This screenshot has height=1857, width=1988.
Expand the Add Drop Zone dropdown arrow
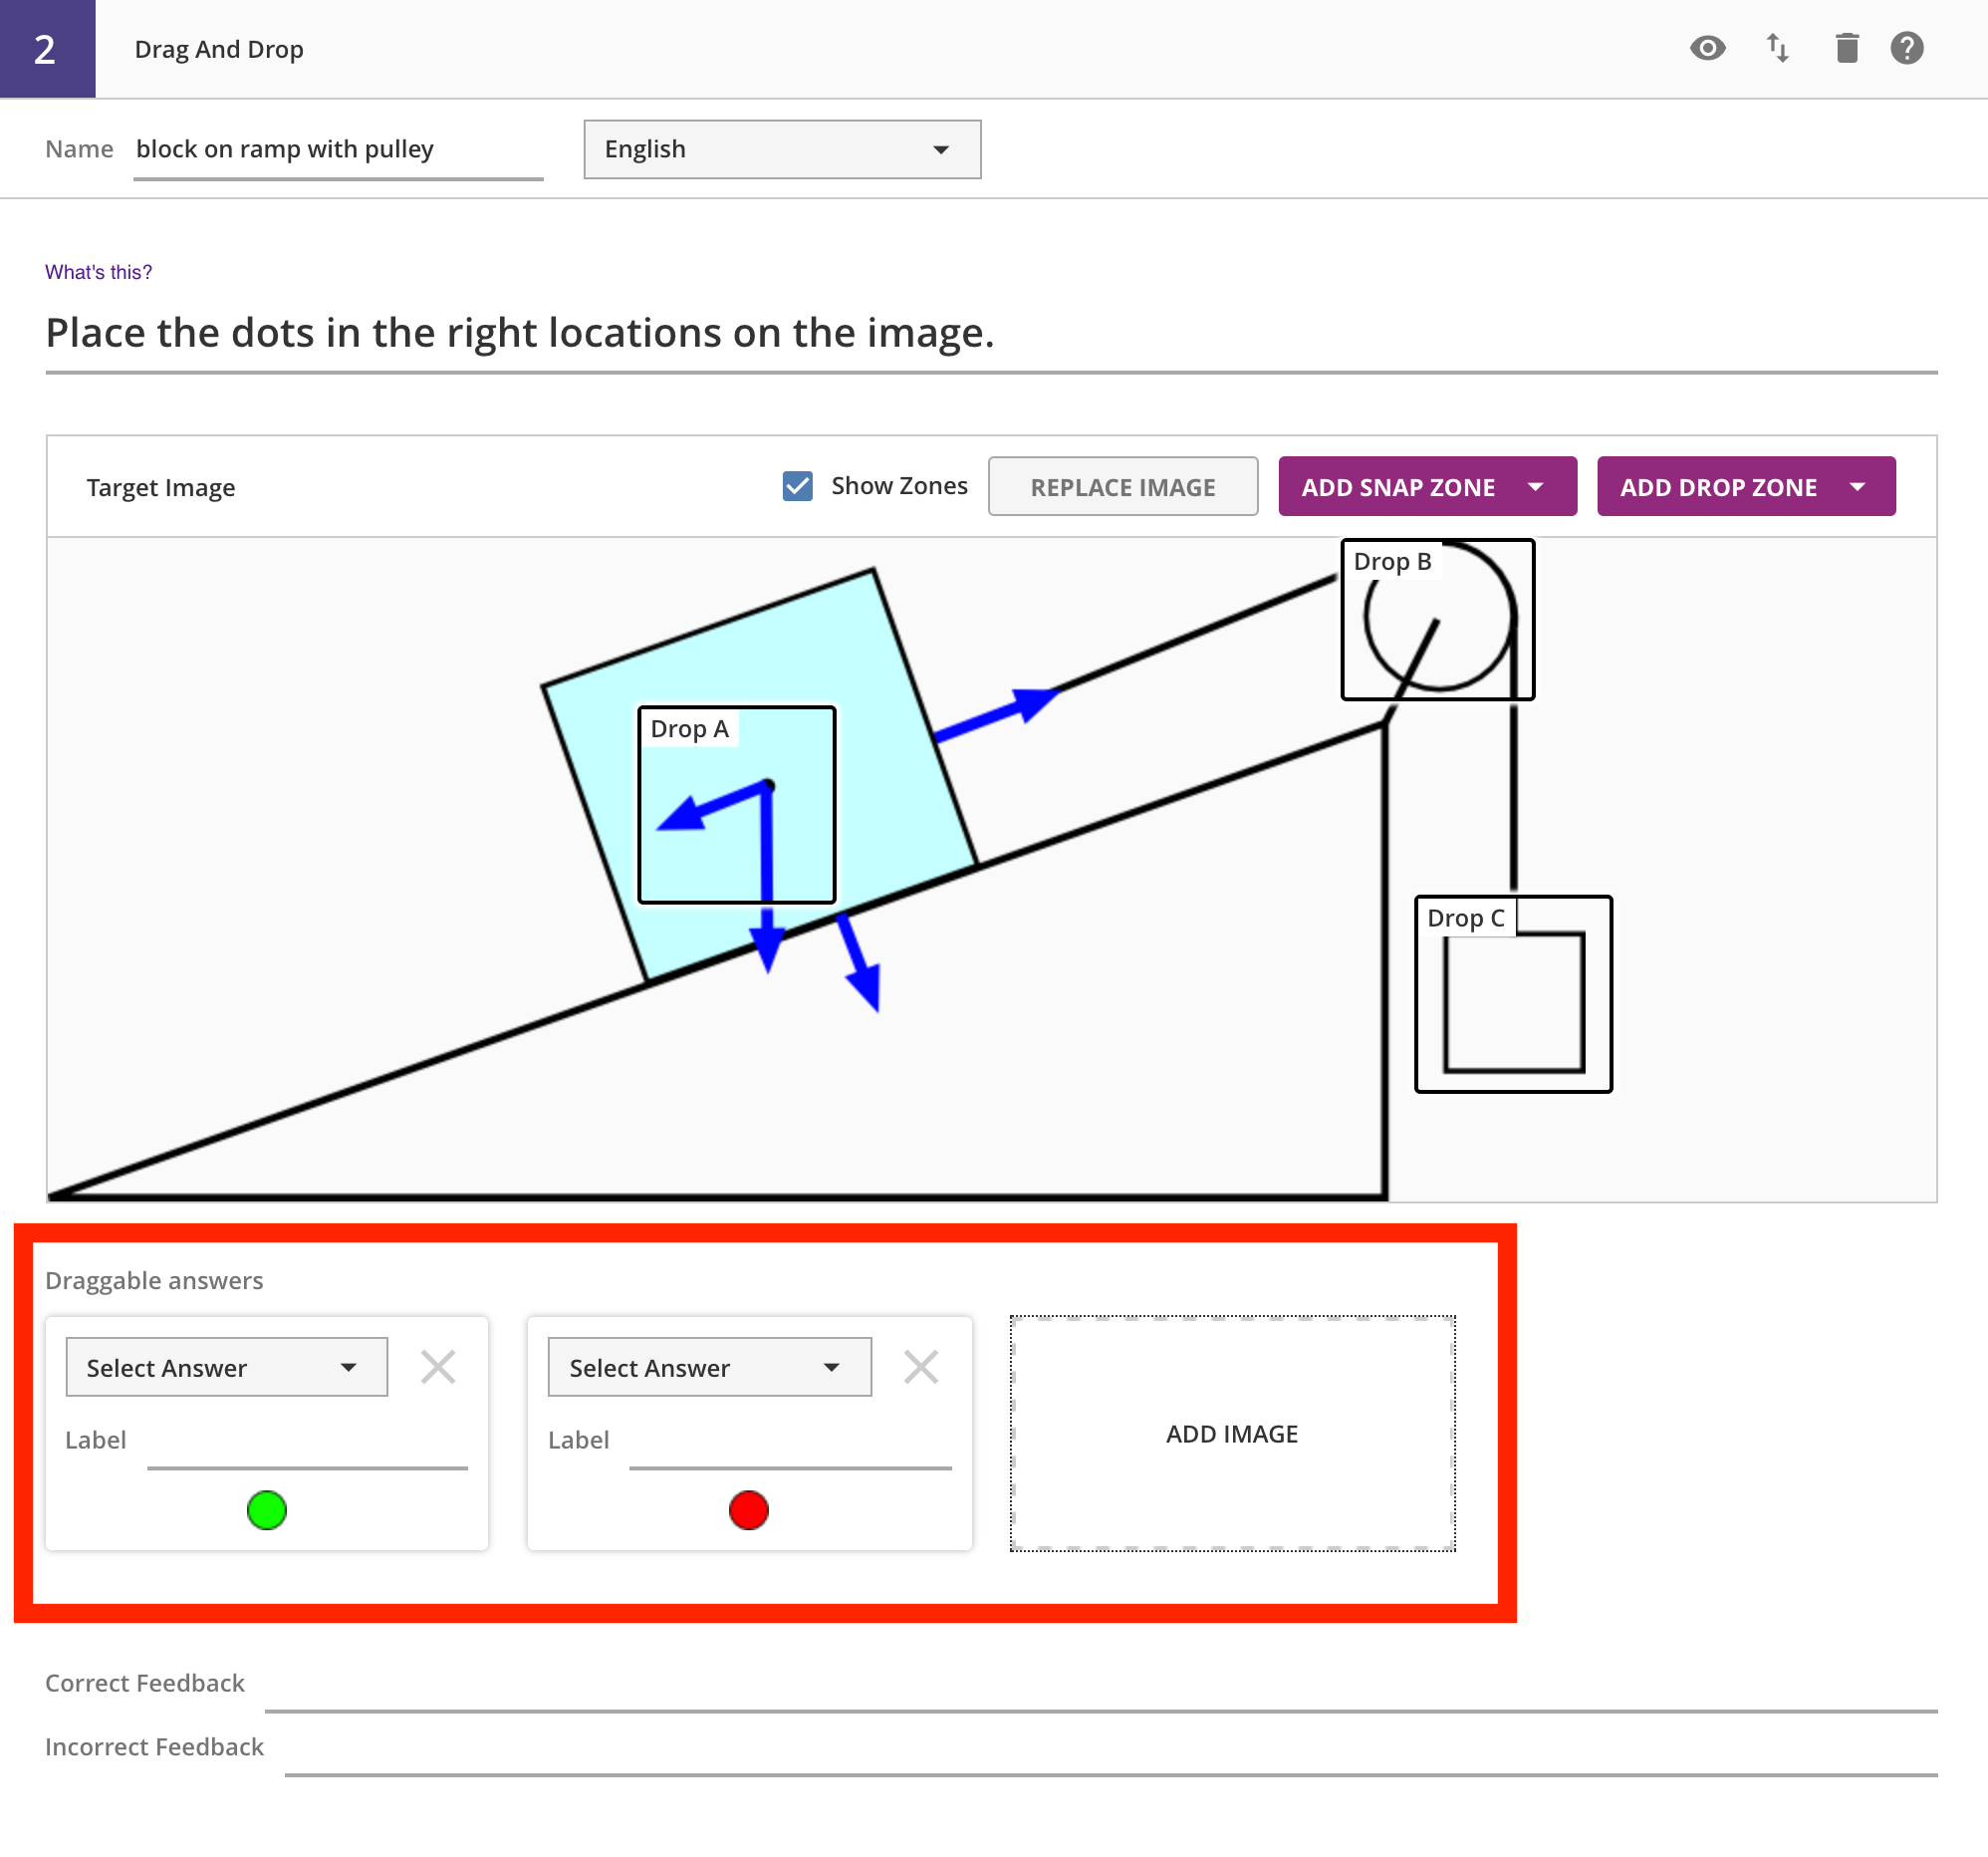point(1857,487)
